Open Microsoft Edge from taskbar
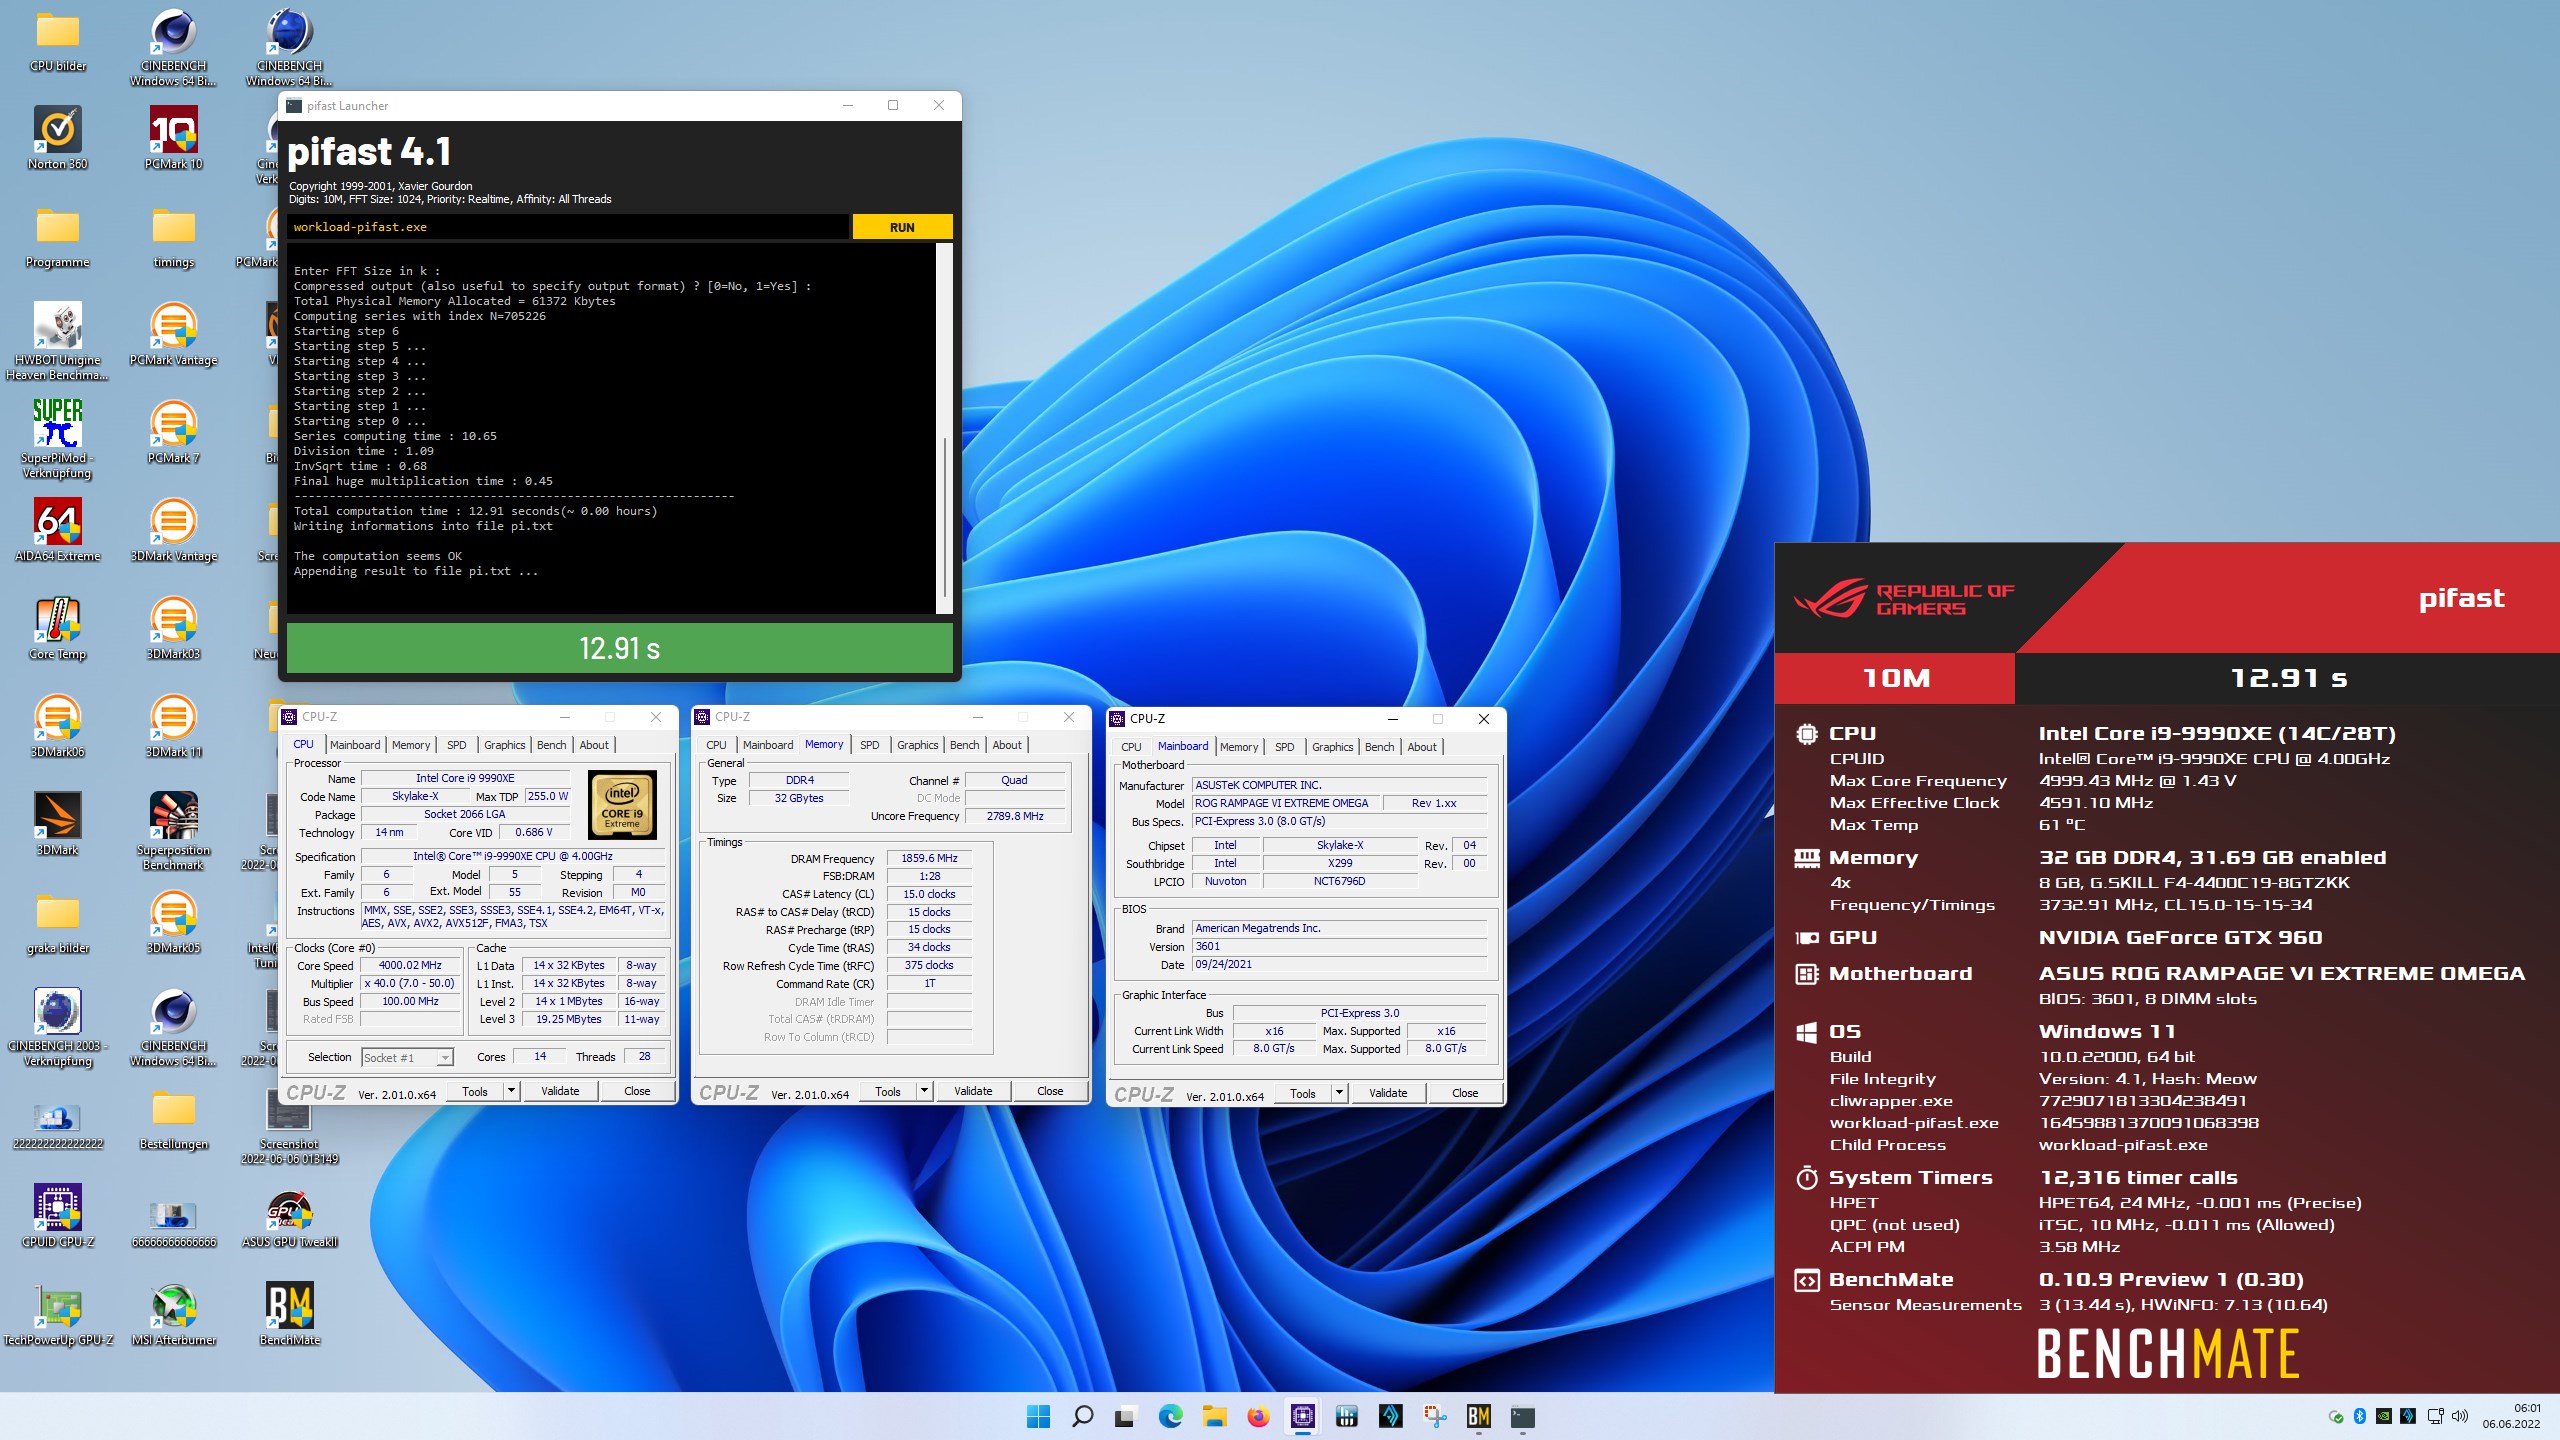Screen dimensions: 2560x1440 1170,1416
